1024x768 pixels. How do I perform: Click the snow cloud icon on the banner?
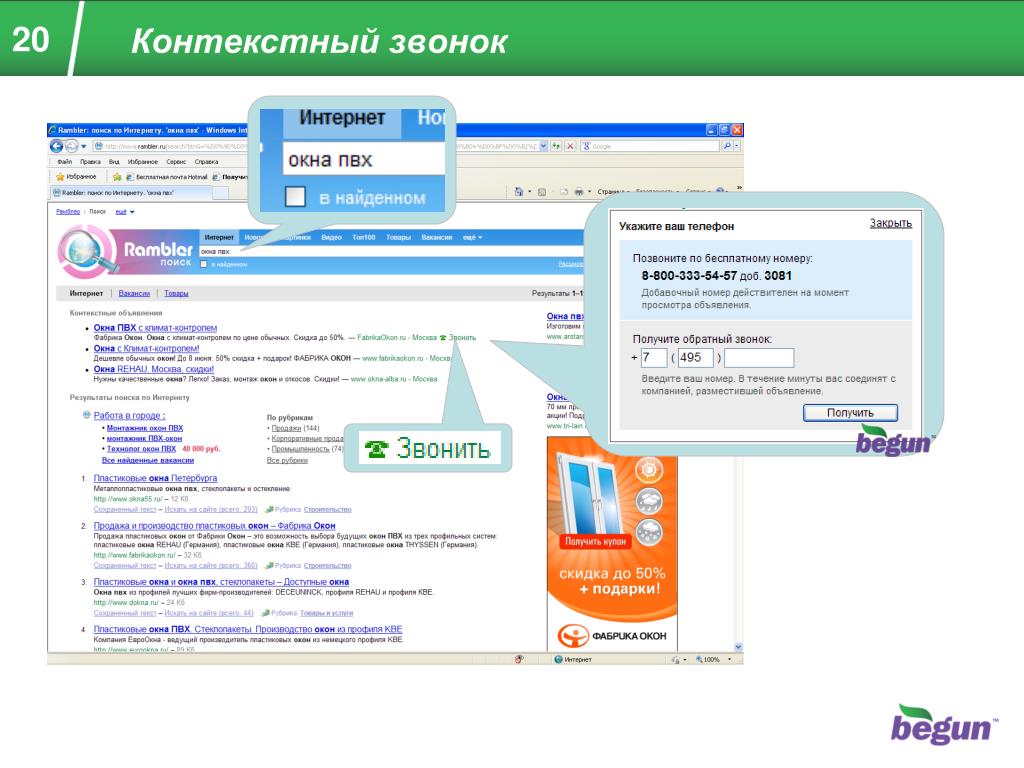648,532
